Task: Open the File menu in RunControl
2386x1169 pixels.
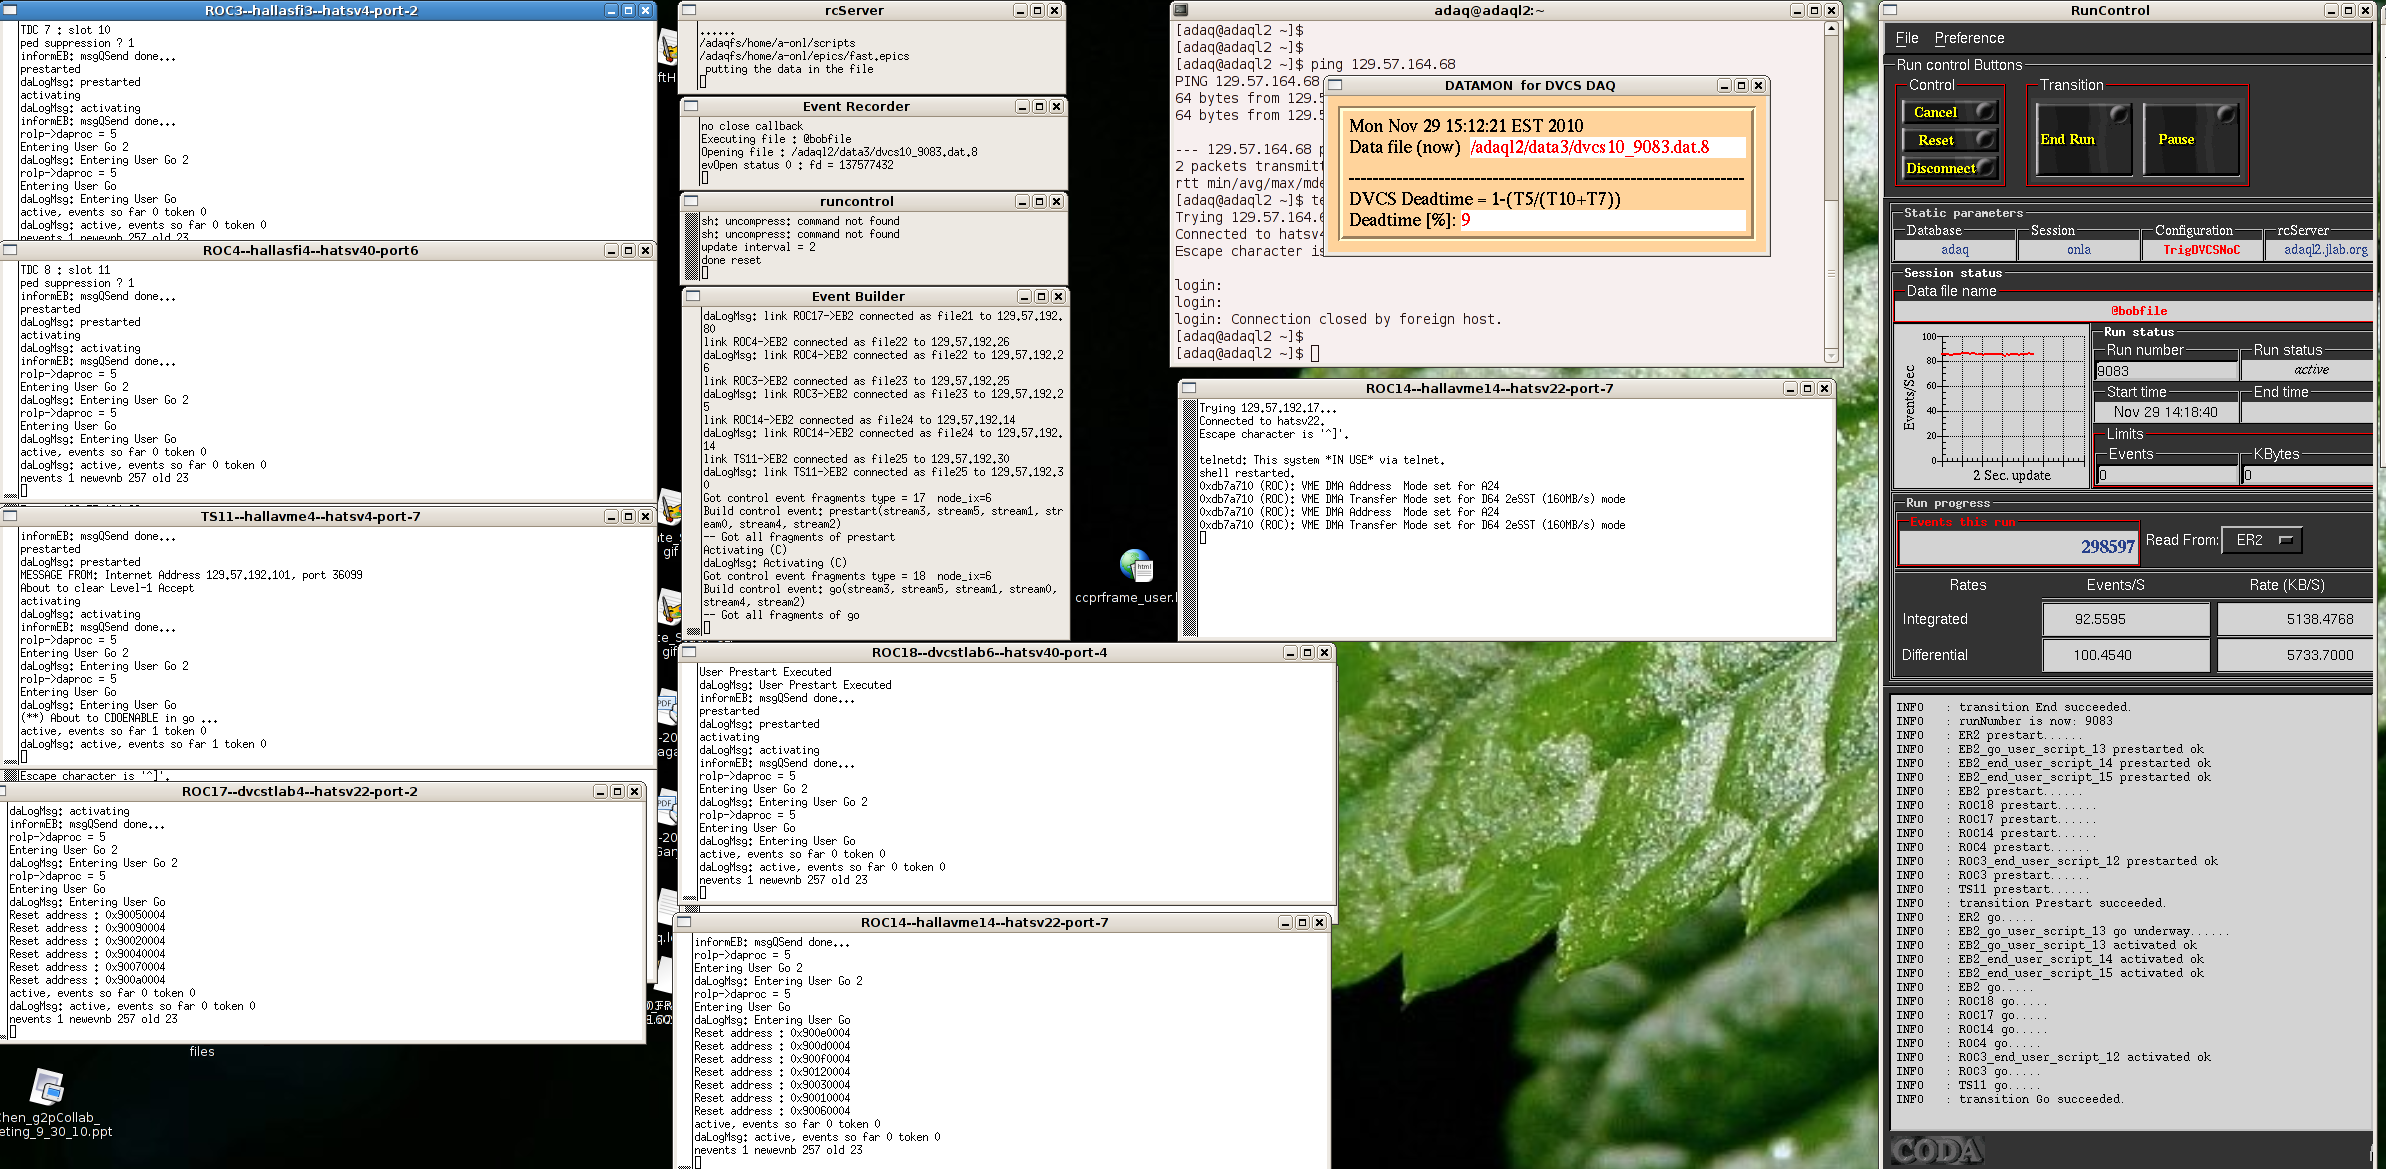Action: (x=1906, y=38)
